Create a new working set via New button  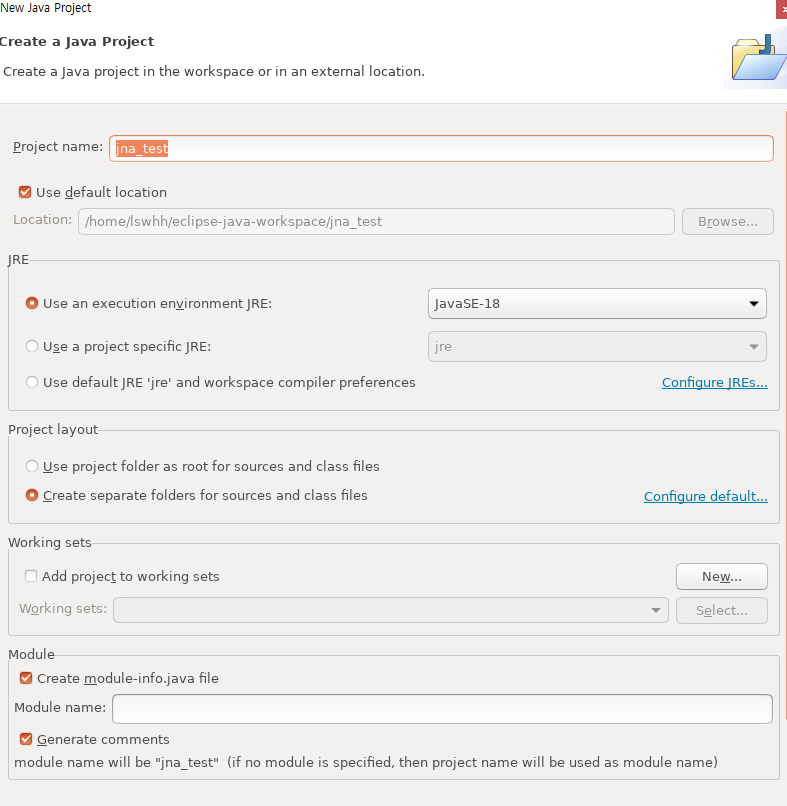point(721,576)
